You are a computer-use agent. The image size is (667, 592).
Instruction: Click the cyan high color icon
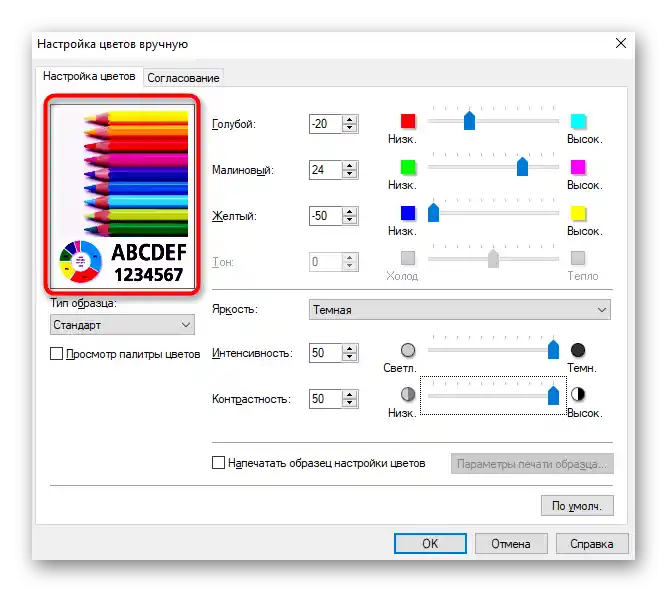(578, 121)
